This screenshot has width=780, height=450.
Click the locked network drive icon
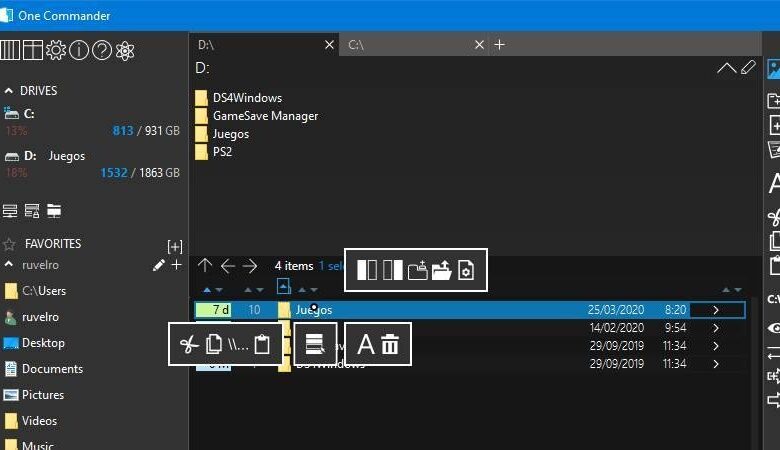(32, 211)
